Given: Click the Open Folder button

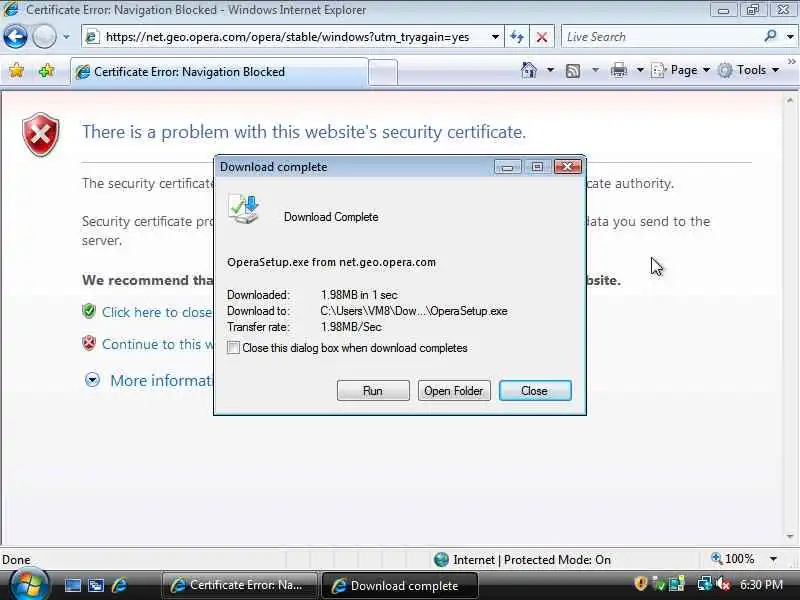Looking at the screenshot, I should click(x=454, y=391).
